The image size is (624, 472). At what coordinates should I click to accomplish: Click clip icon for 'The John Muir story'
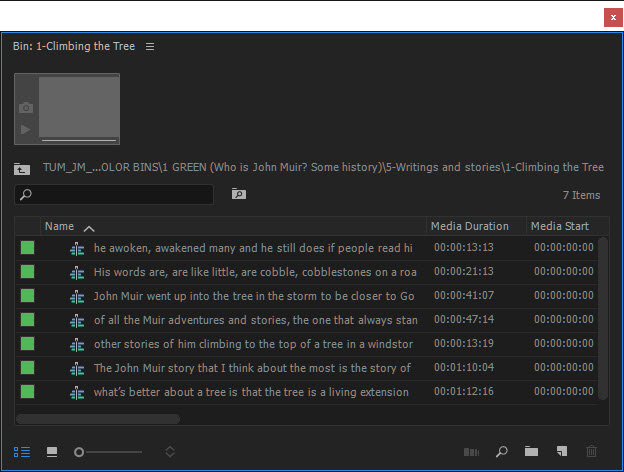[x=77, y=369]
